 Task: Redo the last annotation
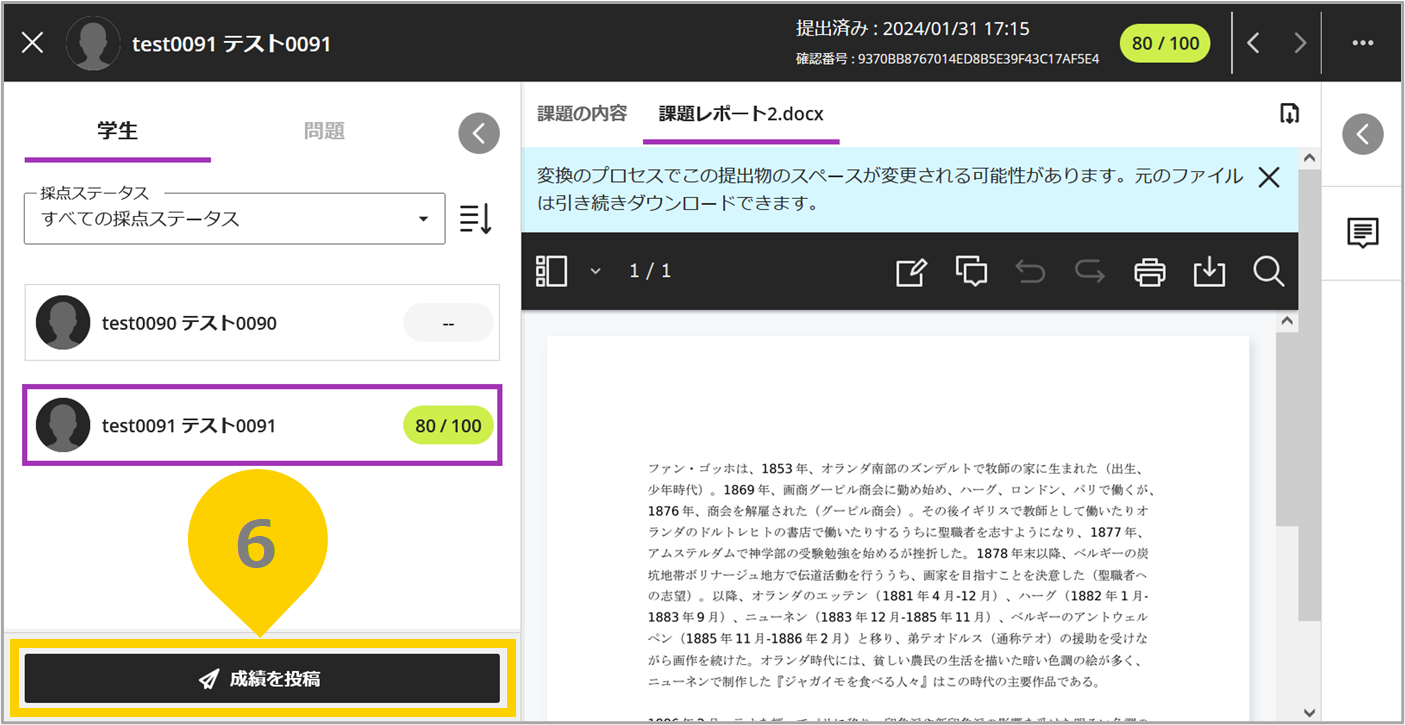point(1089,271)
